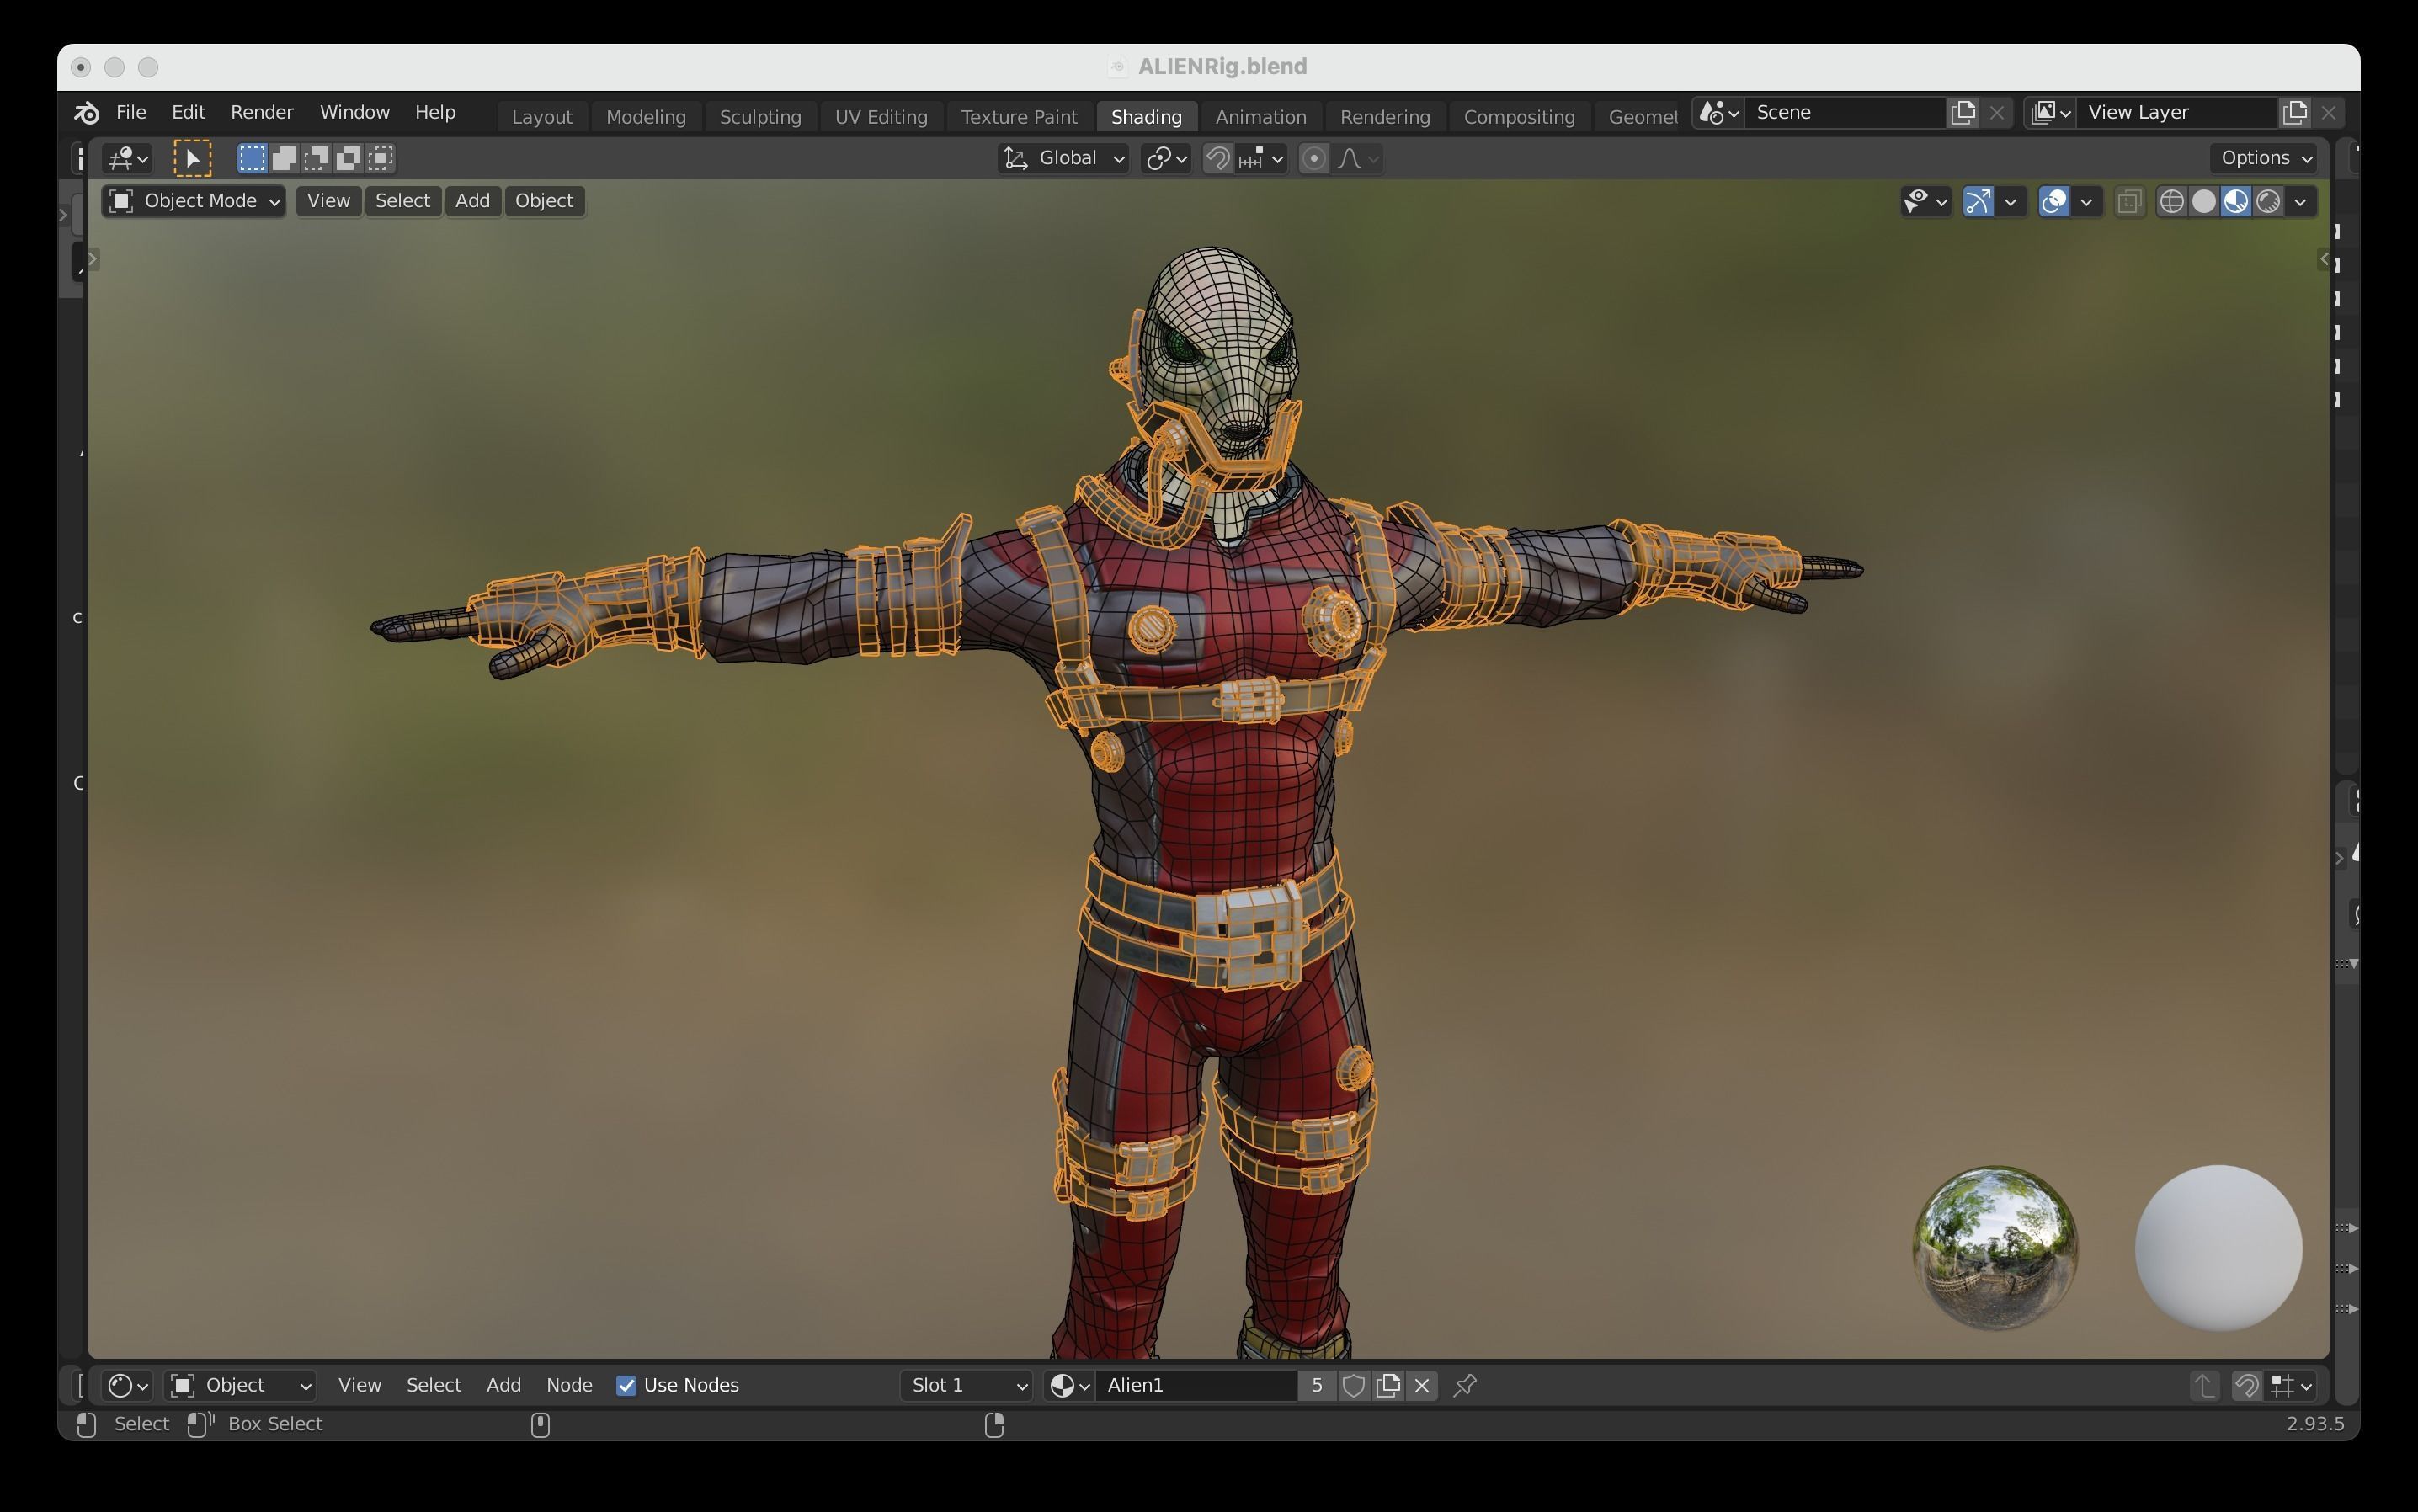This screenshot has width=2418, height=1512.
Task: Browse materials with the sphere icon
Action: point(1069,1385)
